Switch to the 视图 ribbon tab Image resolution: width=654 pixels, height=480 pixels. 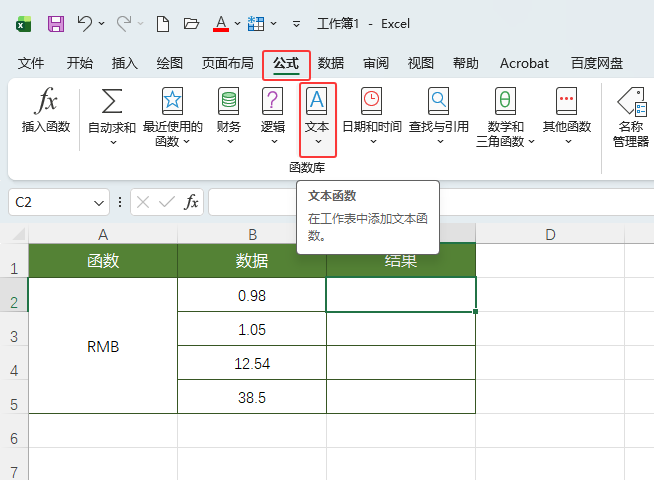[421, 63]
